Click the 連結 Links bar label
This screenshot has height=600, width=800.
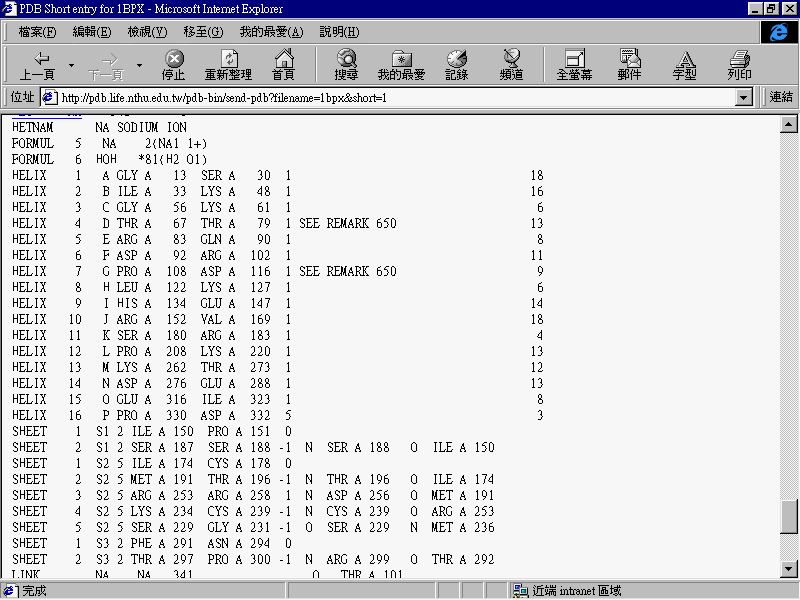781,97
